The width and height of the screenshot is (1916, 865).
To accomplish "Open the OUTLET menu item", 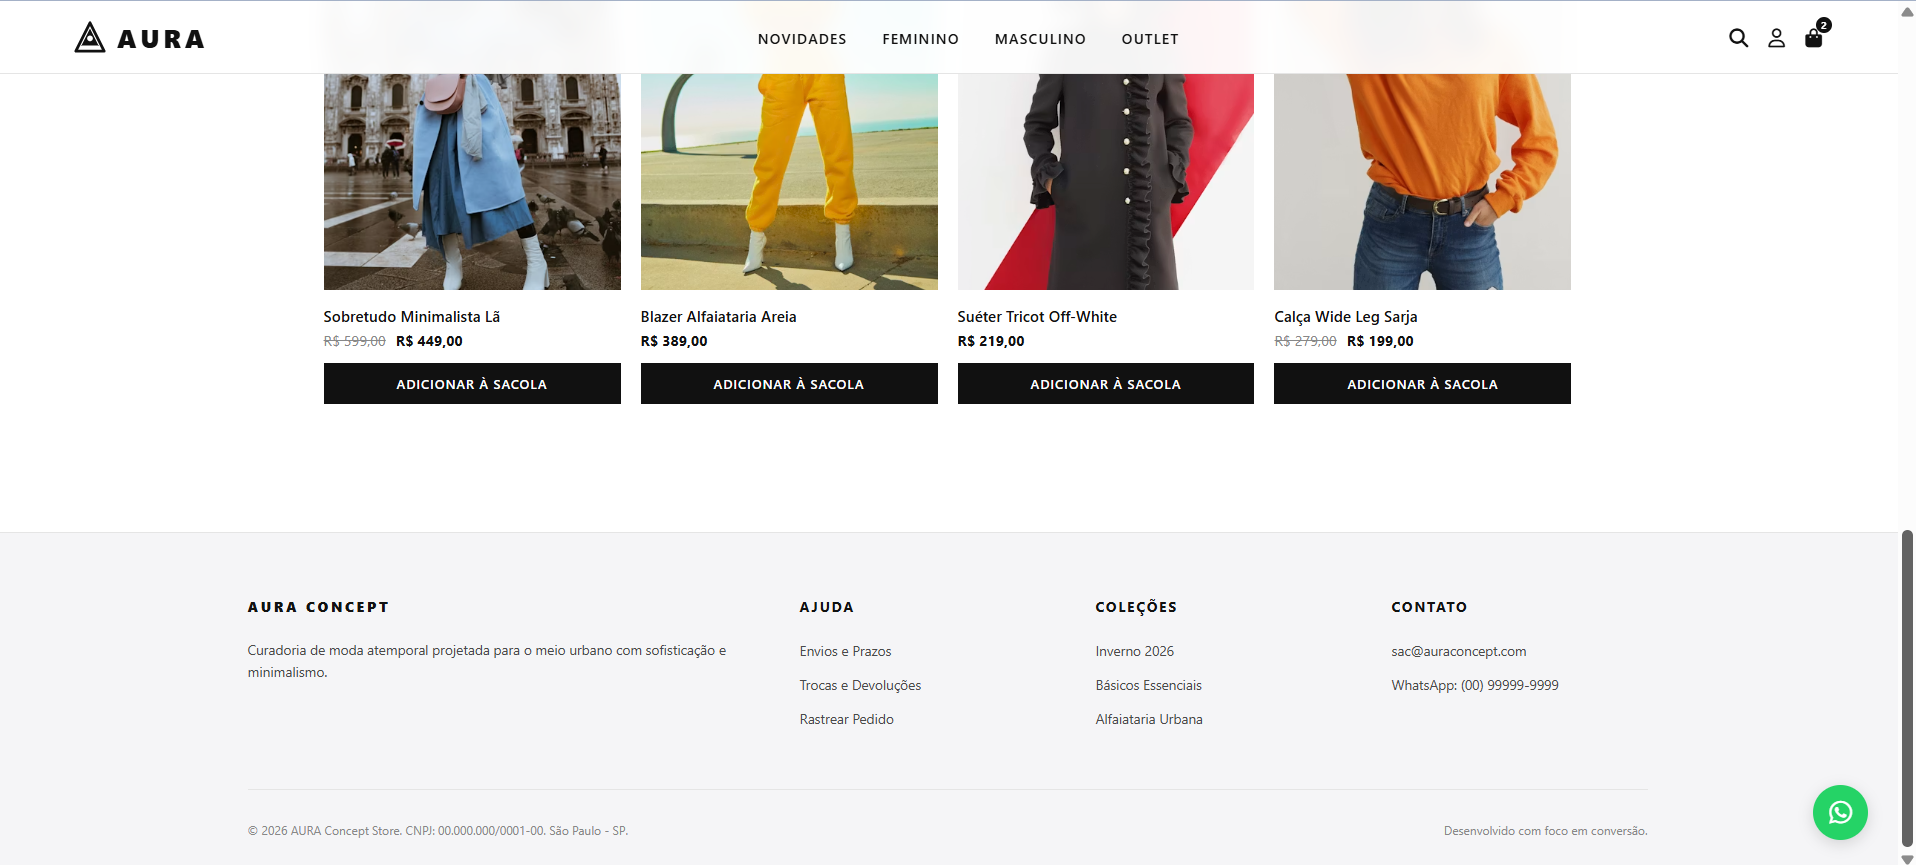I will [1150, 39].
